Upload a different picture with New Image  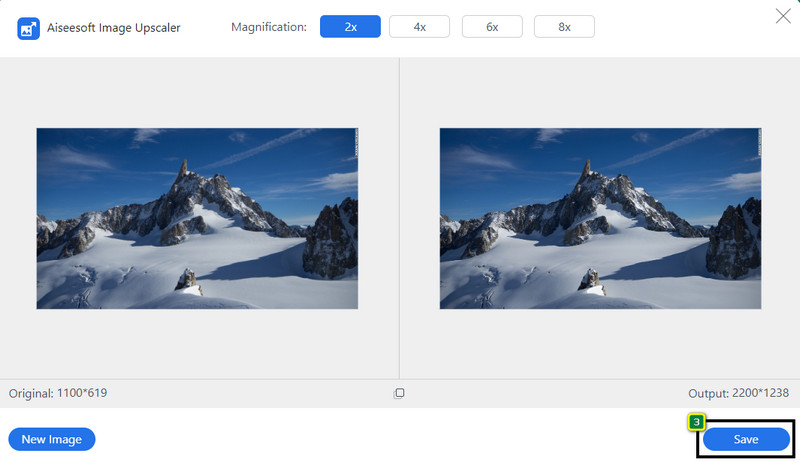click(x=52, y=439)
